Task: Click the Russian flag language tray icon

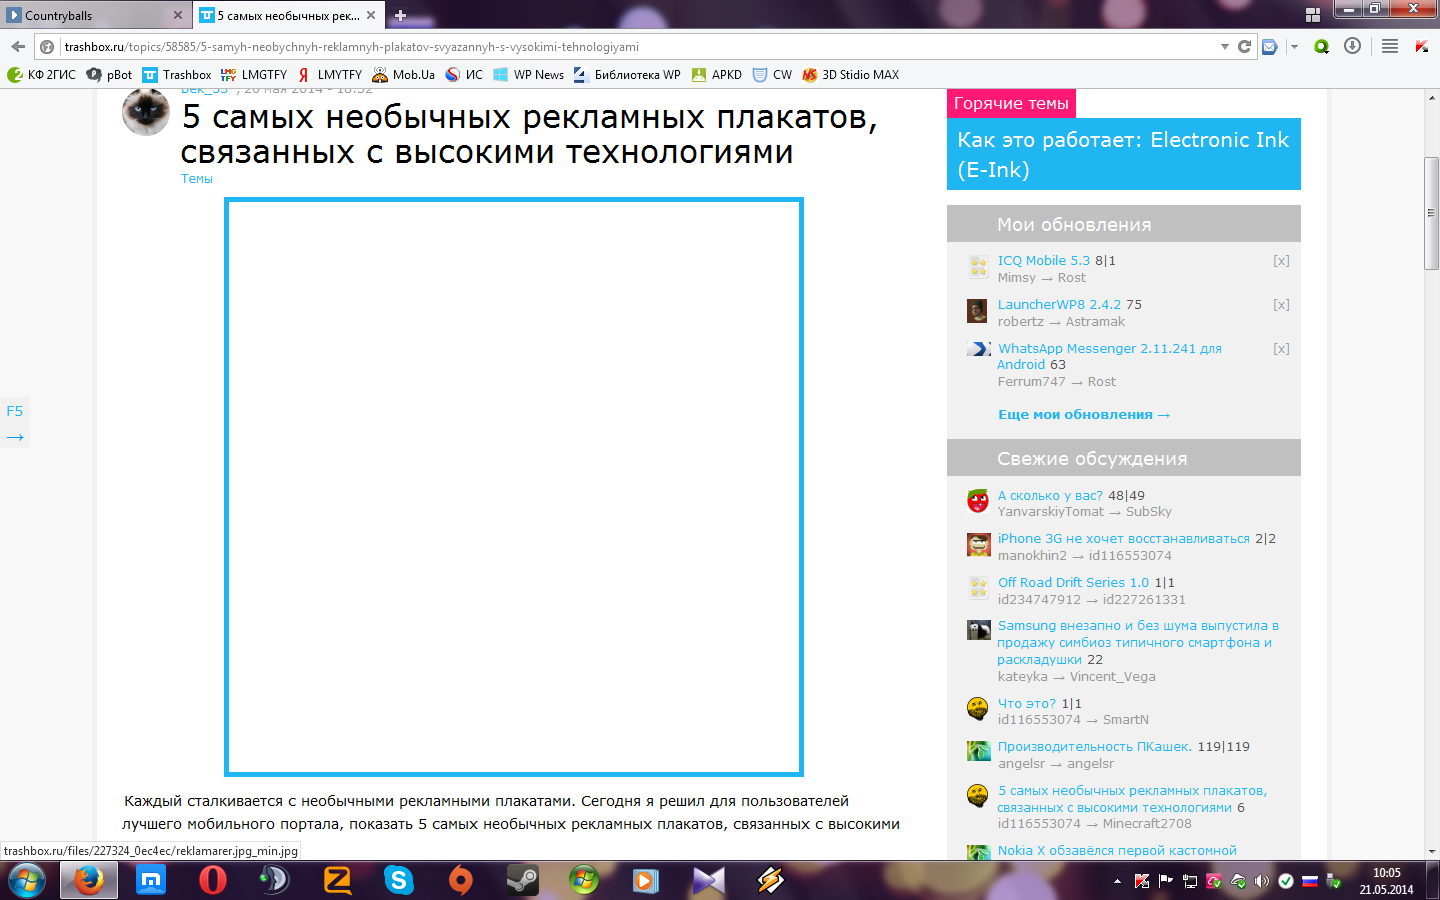Action: 1309,881
